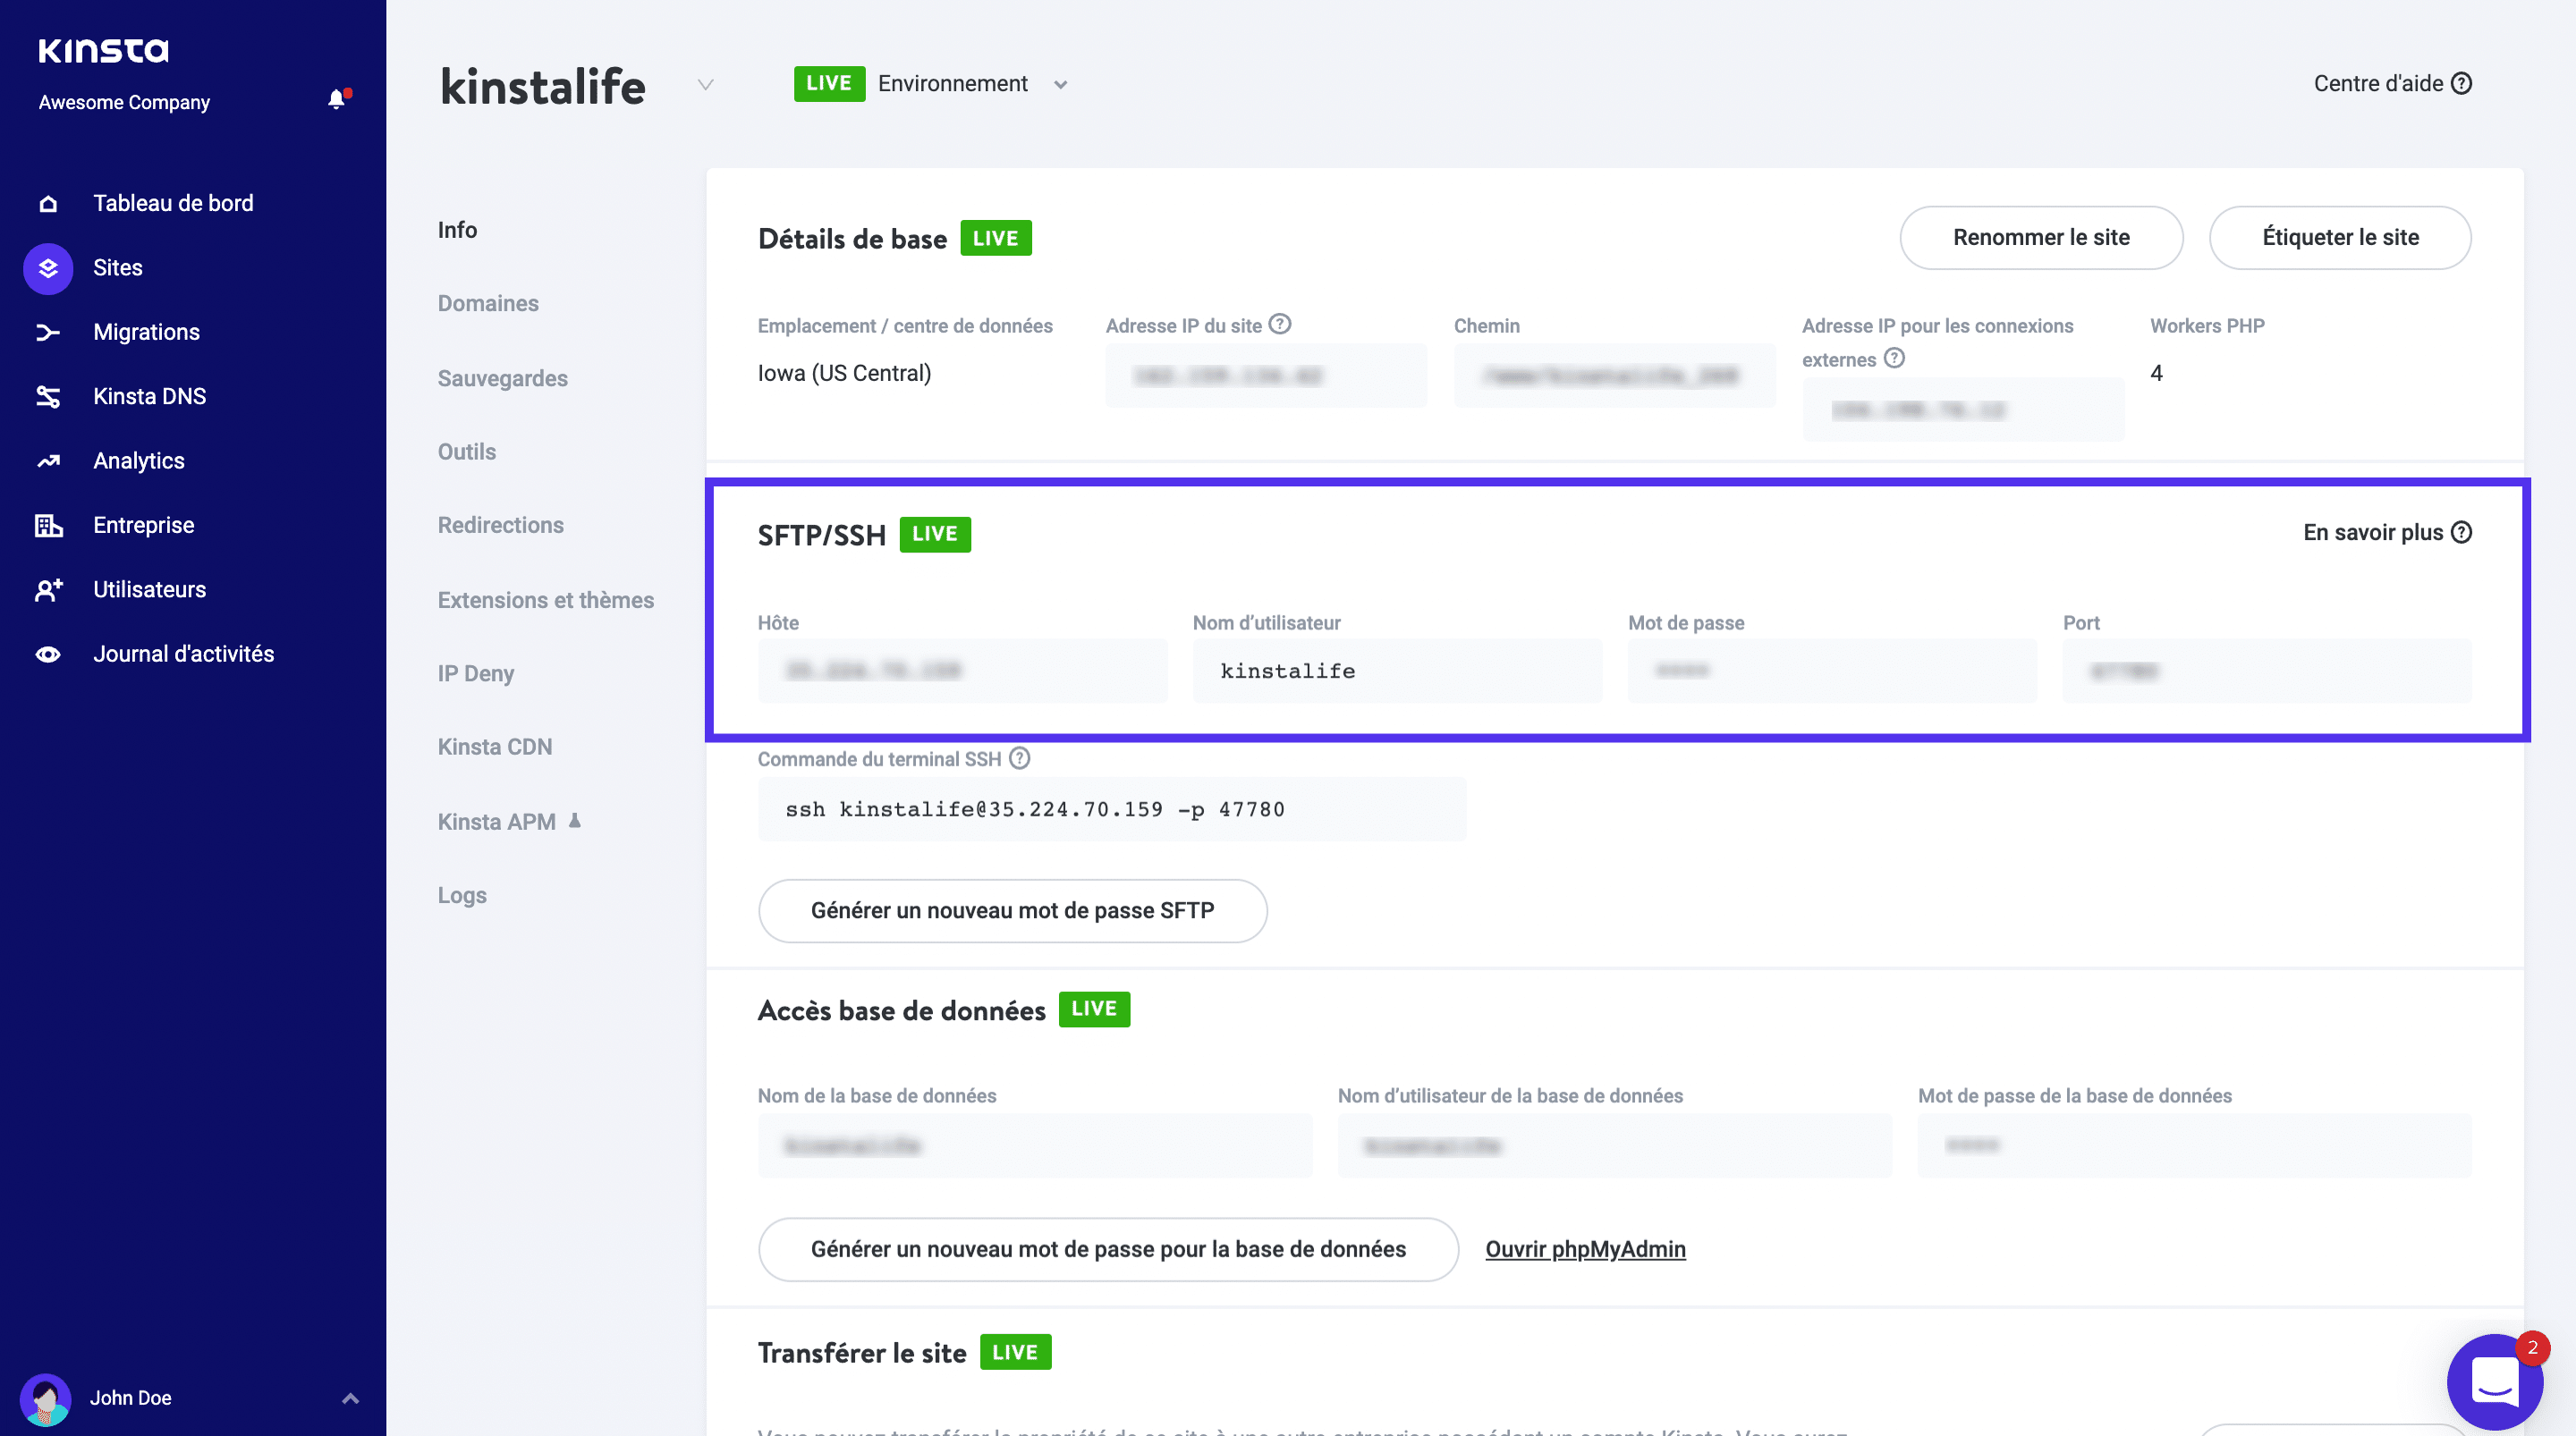The image size is (2576, 1436).
Task: Navigate to Sites section
Action: pos(114,267)
